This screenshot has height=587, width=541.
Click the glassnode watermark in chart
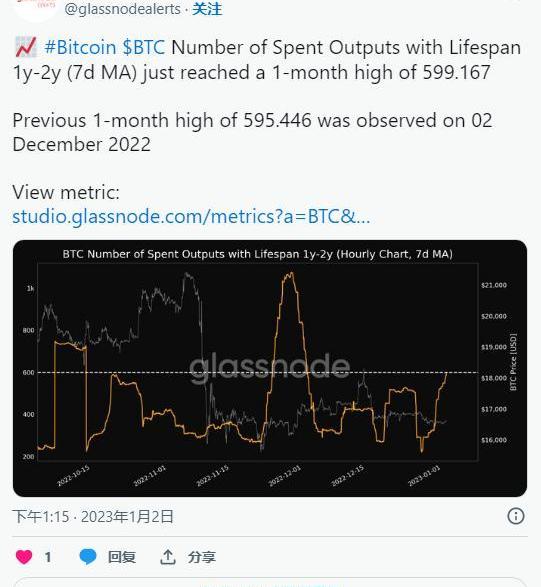270,368
